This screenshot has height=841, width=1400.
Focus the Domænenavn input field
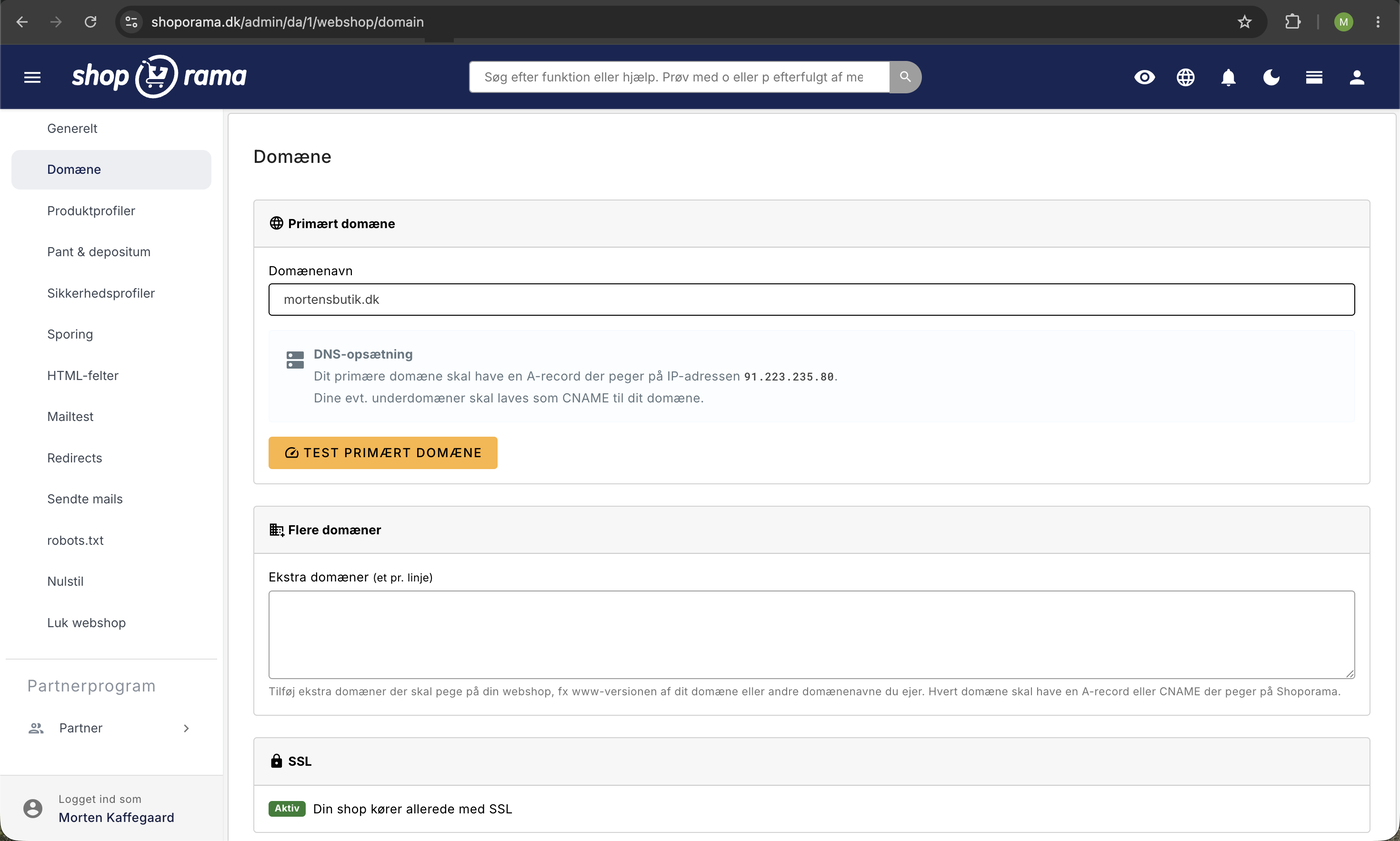pyautogui.click(x=812, y=299)
